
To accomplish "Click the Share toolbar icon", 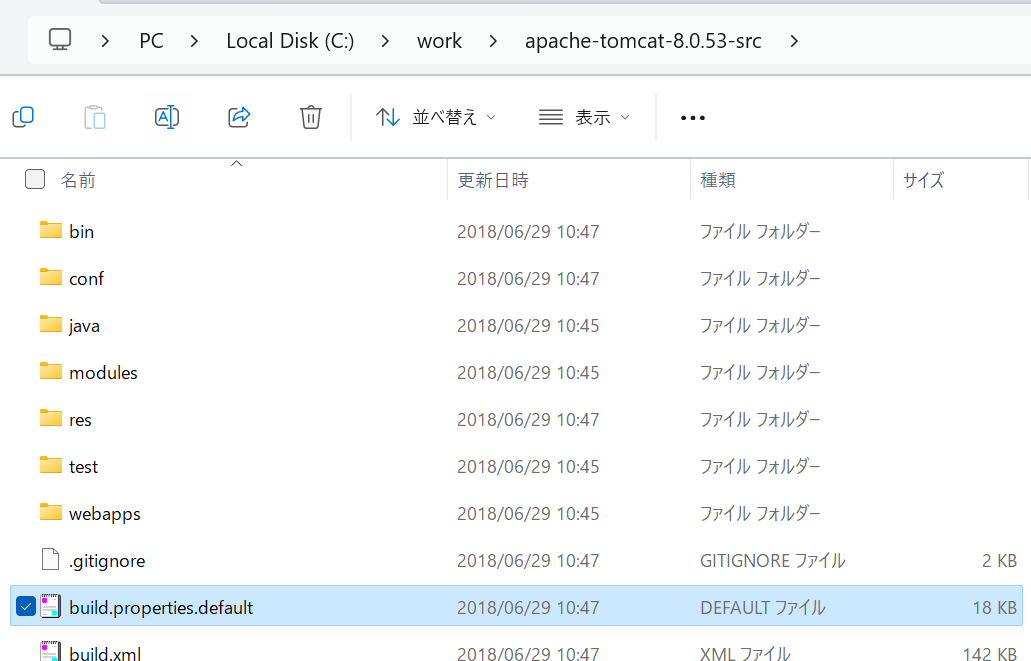I will pyautogui.click(x=239, y=117).
